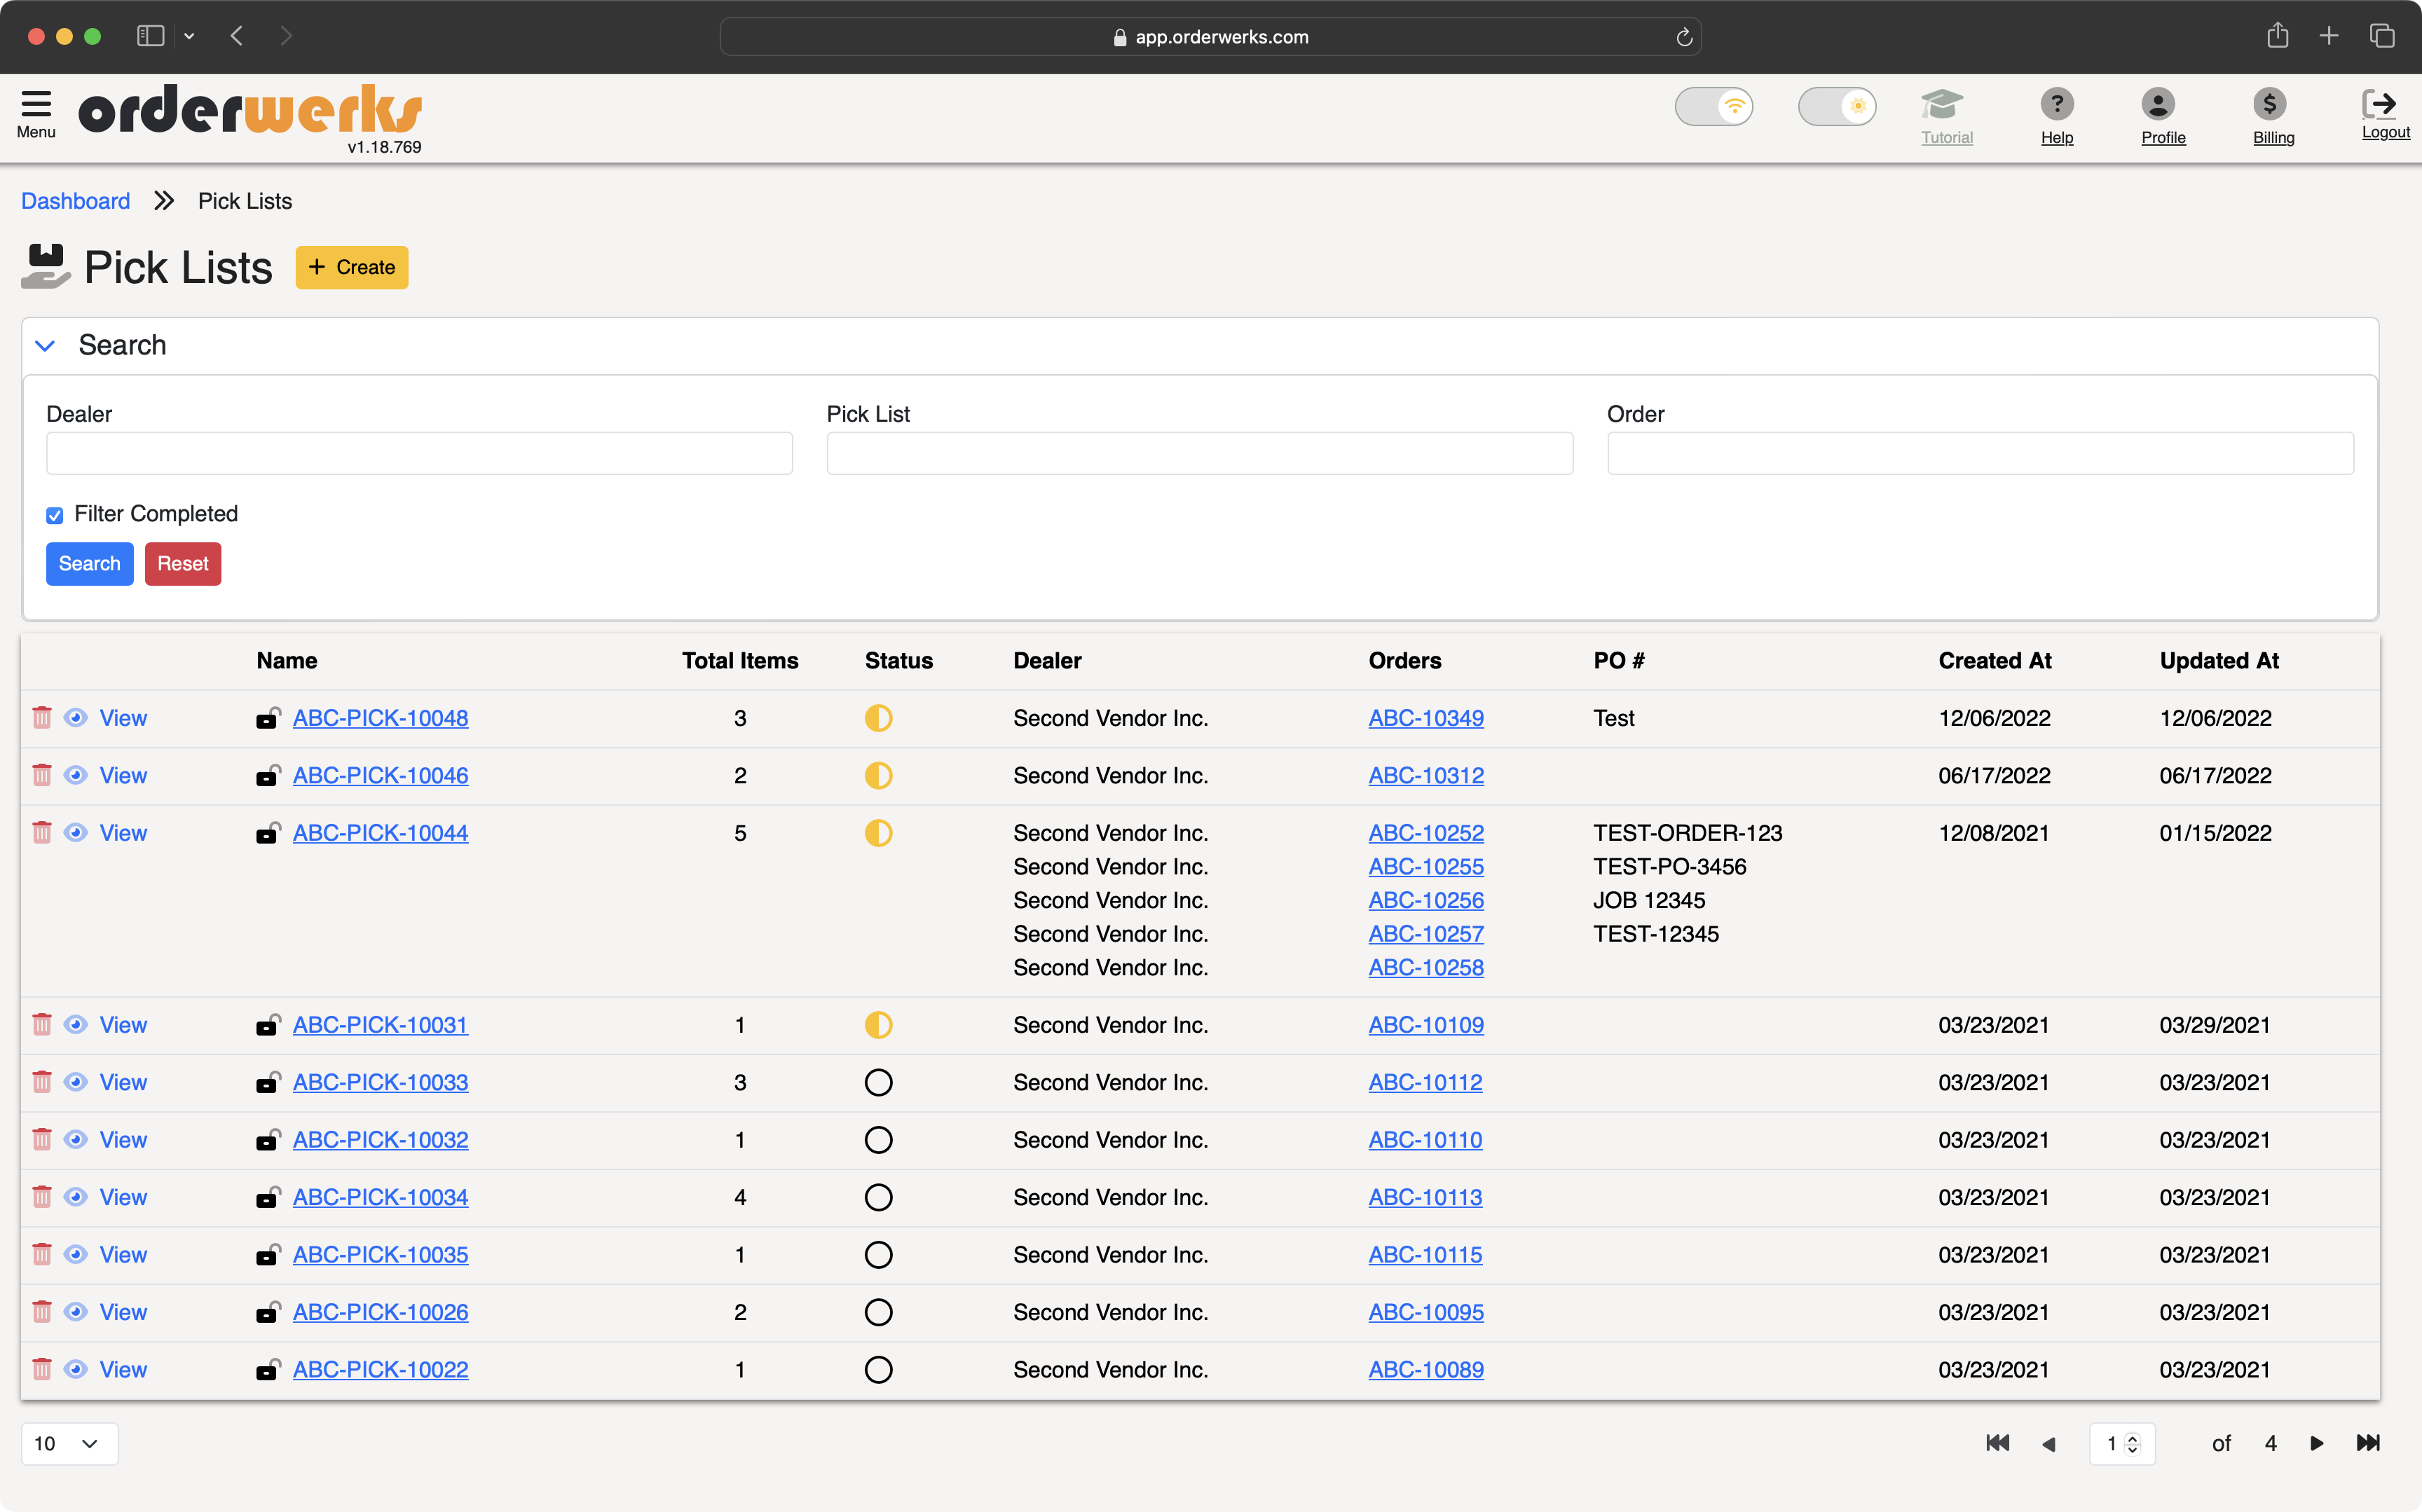Go to first page of results
Image resolution: width=2422 pixels, height=1512 pixels.
(1997, 1443)
